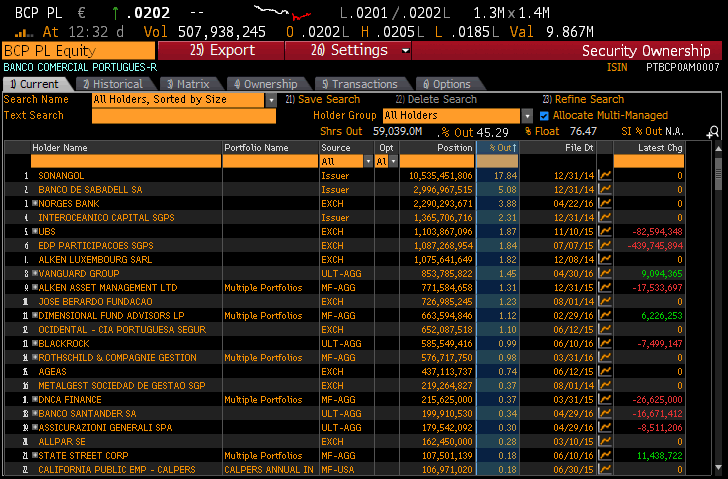Open history chart icon for BLACKROCK row

[x=604, y=343]
